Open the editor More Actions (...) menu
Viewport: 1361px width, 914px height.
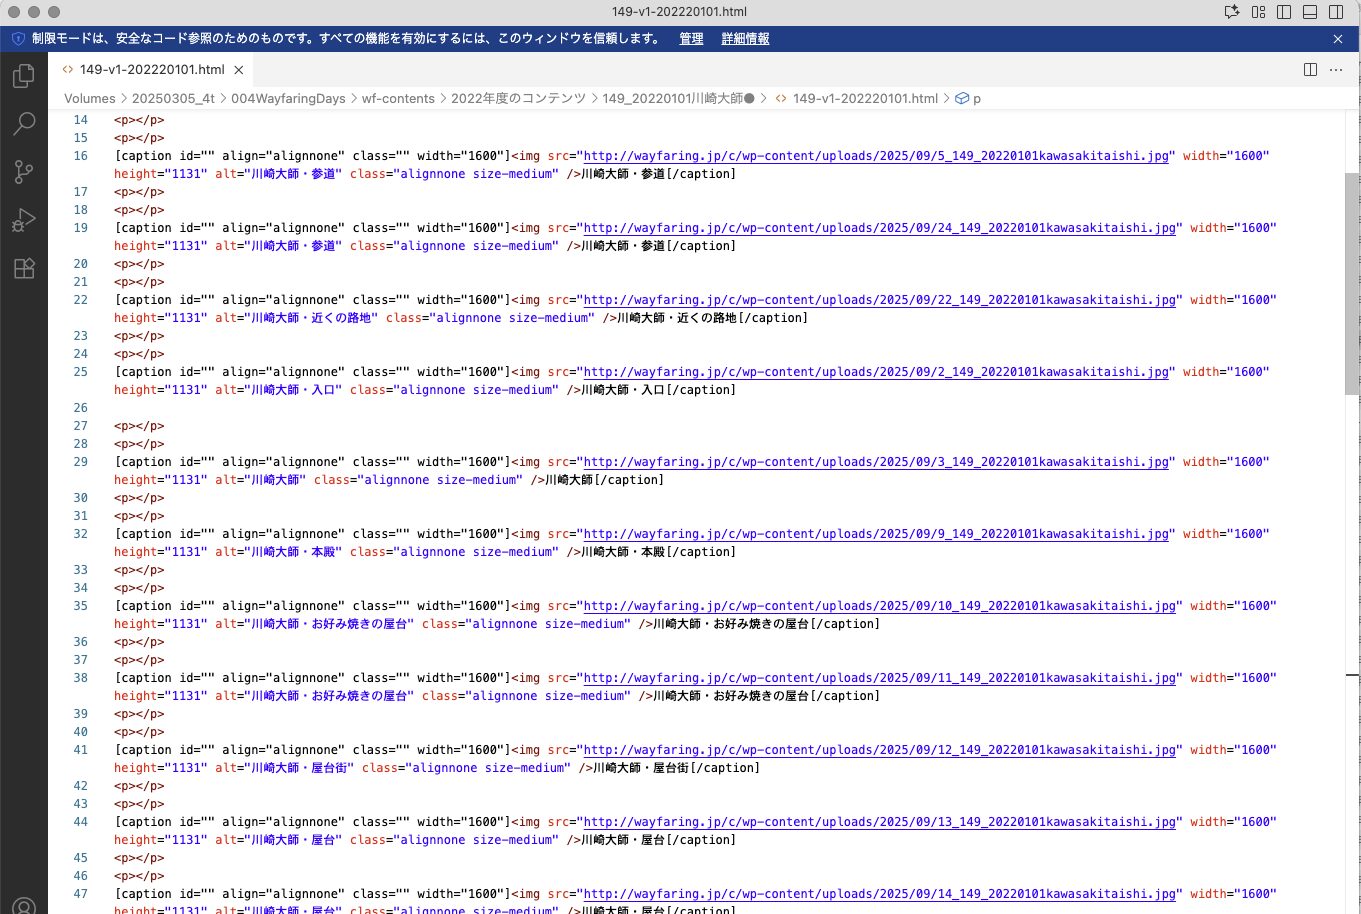coord(1336,70)
